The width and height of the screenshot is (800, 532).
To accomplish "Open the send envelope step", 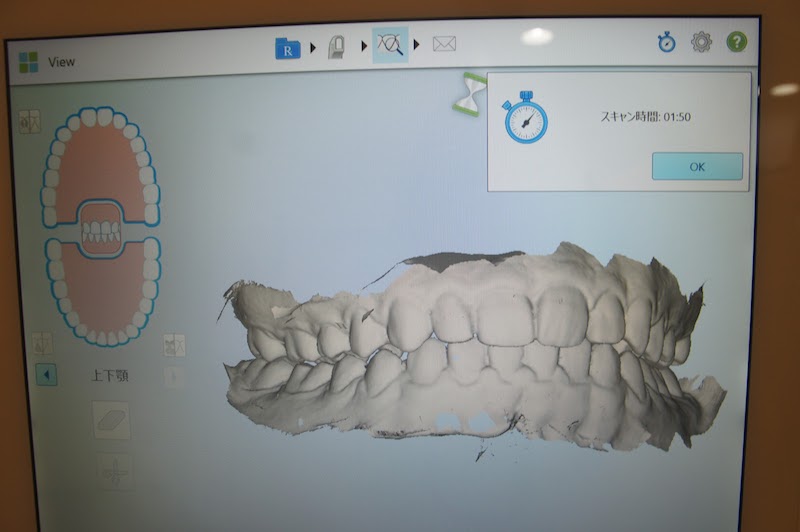I will point(444,44).
